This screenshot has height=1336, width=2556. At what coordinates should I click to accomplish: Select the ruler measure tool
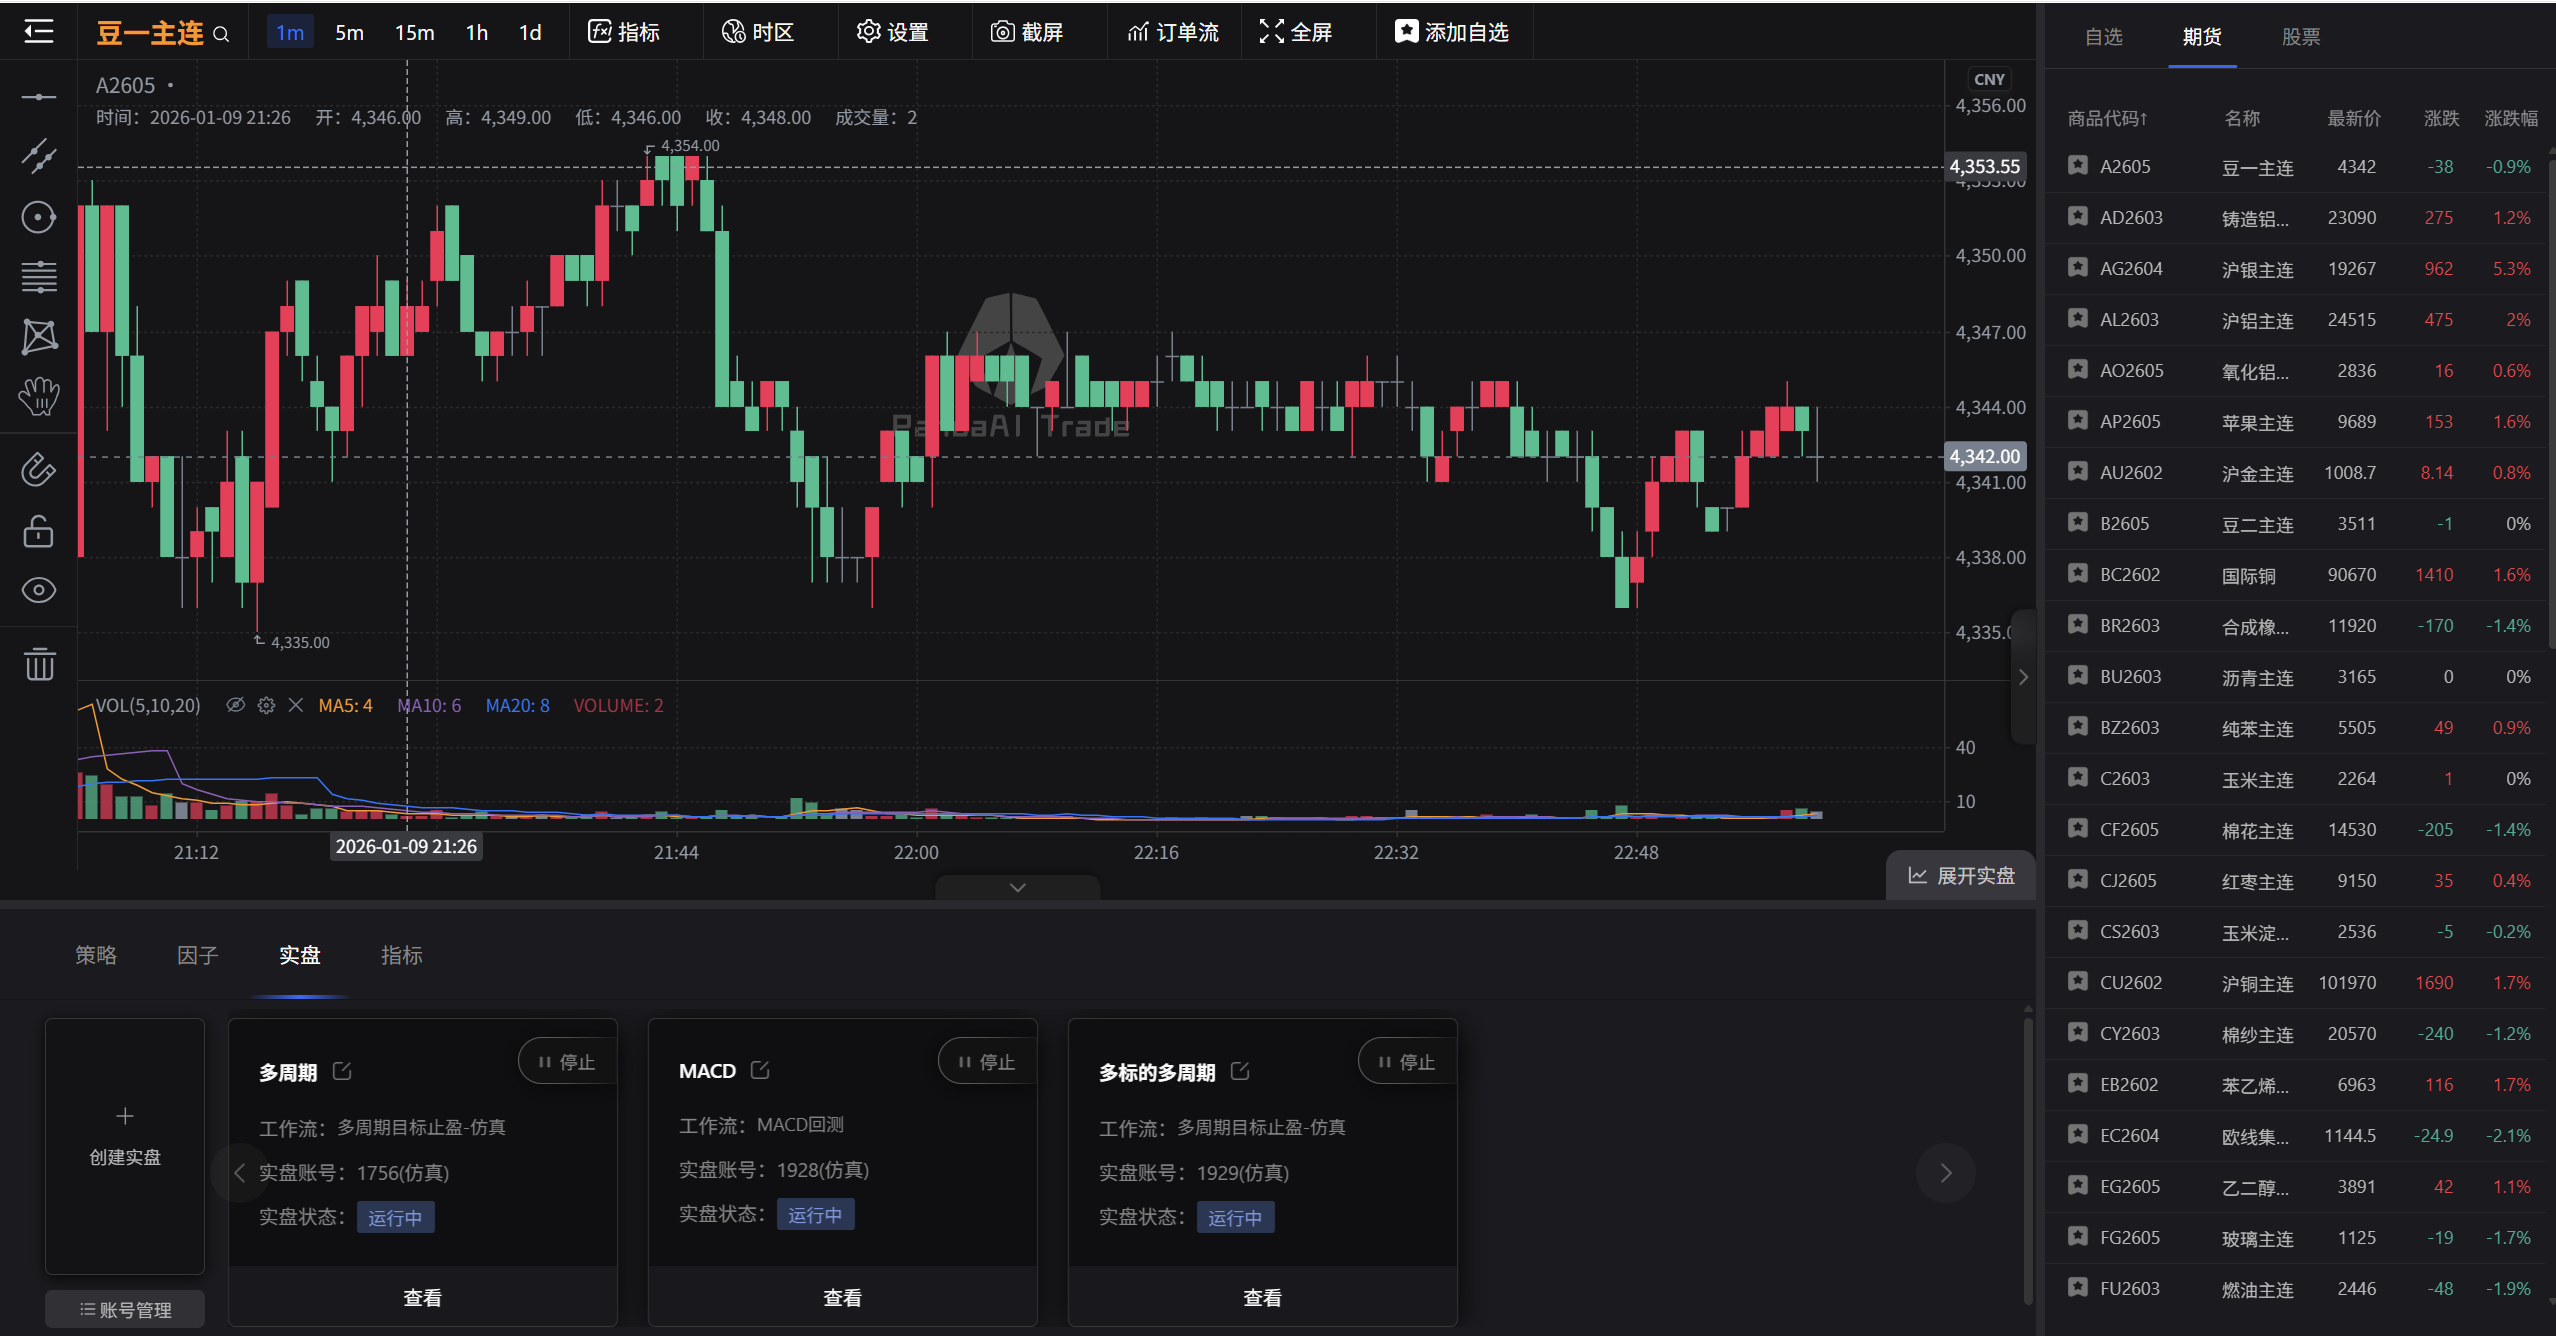point(39,470)
